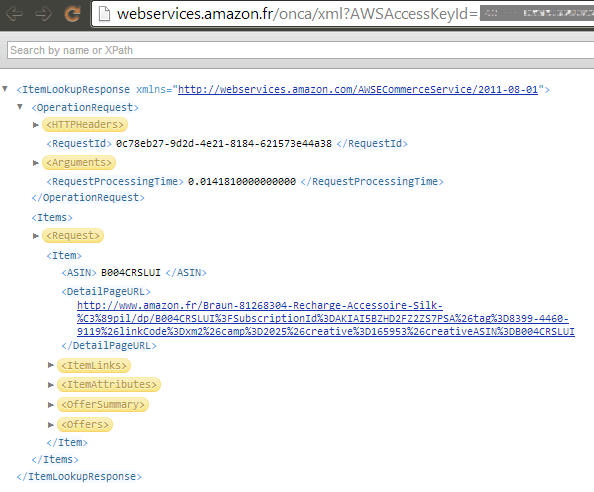
Task: Click the closing RequestId tag
Action: (372, 144)
